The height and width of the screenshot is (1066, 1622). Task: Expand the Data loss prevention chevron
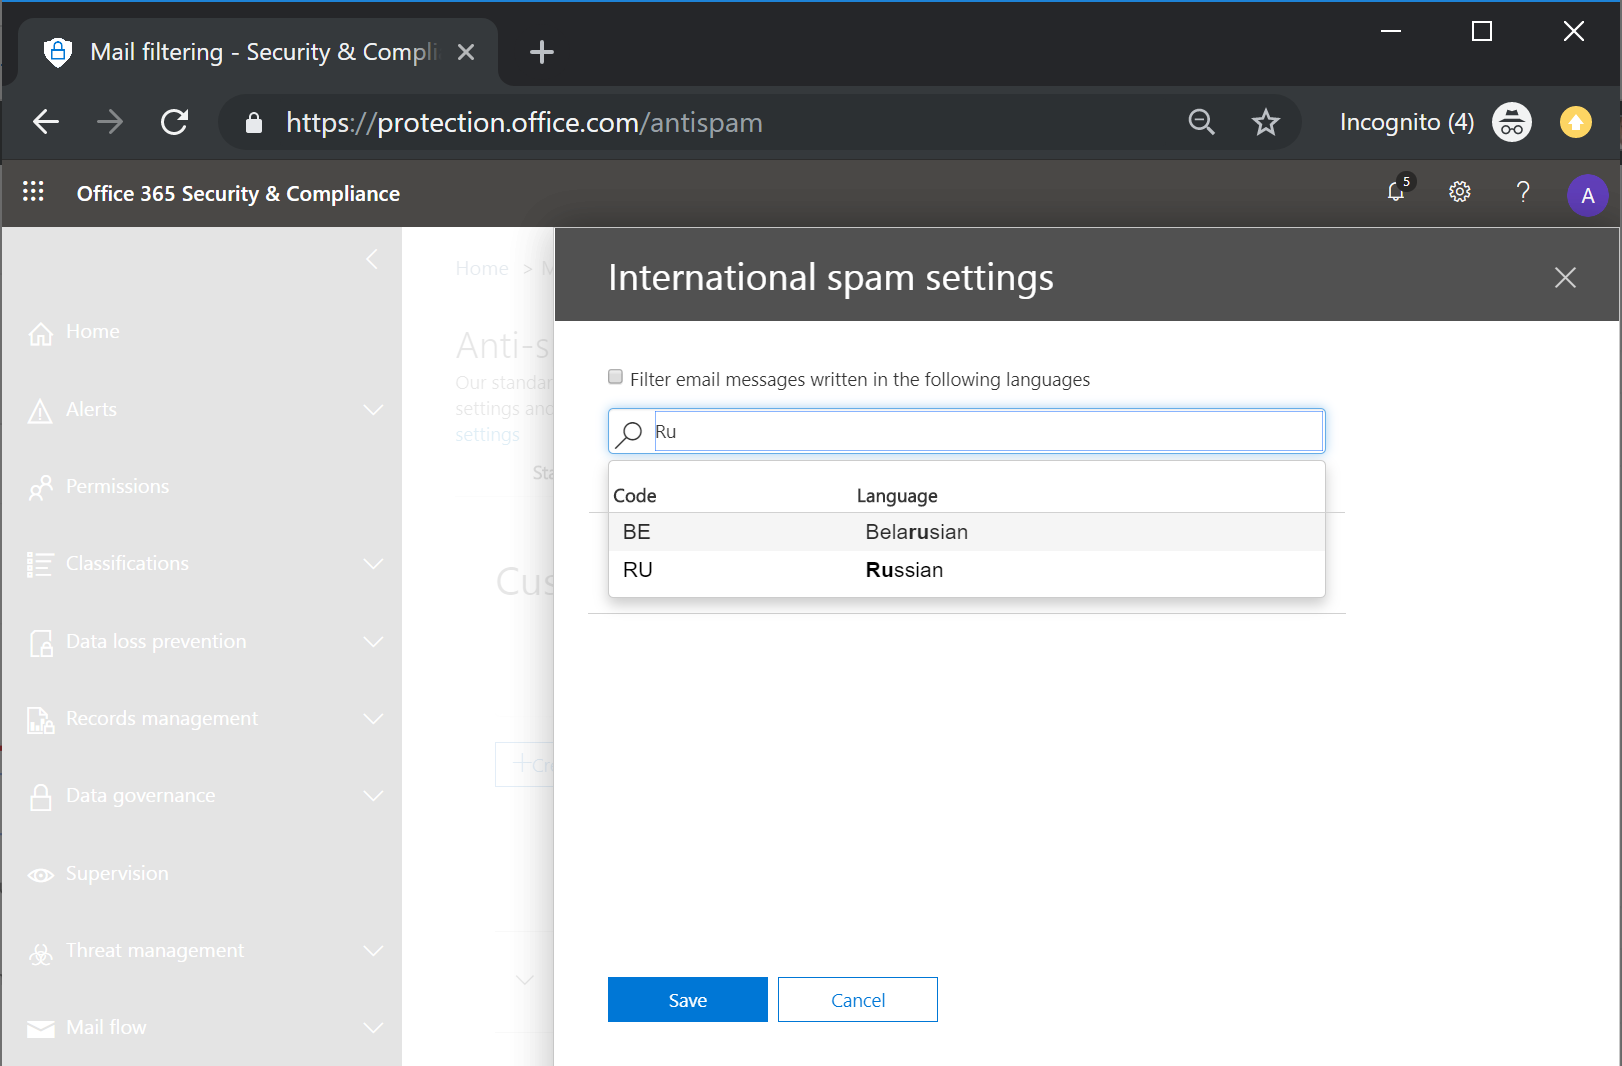point(373,641)
